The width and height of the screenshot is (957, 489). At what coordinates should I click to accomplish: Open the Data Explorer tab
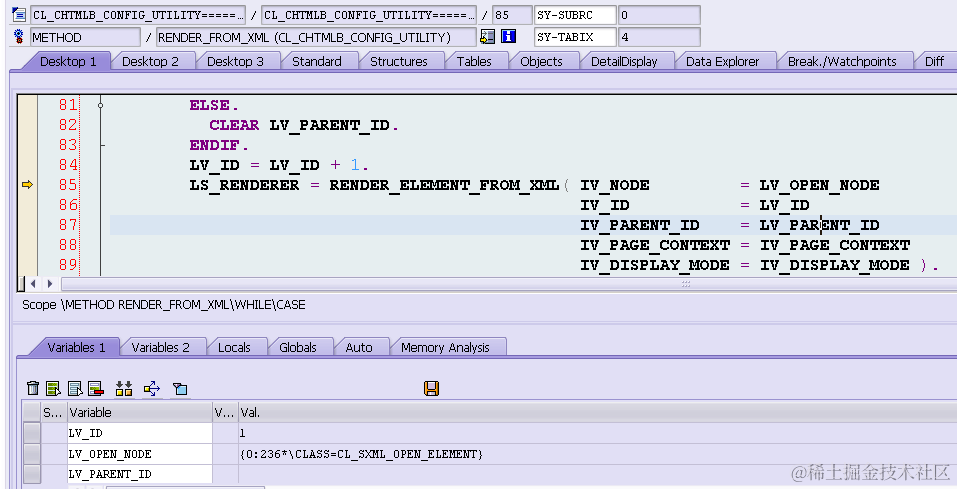[x=722, y=61]
